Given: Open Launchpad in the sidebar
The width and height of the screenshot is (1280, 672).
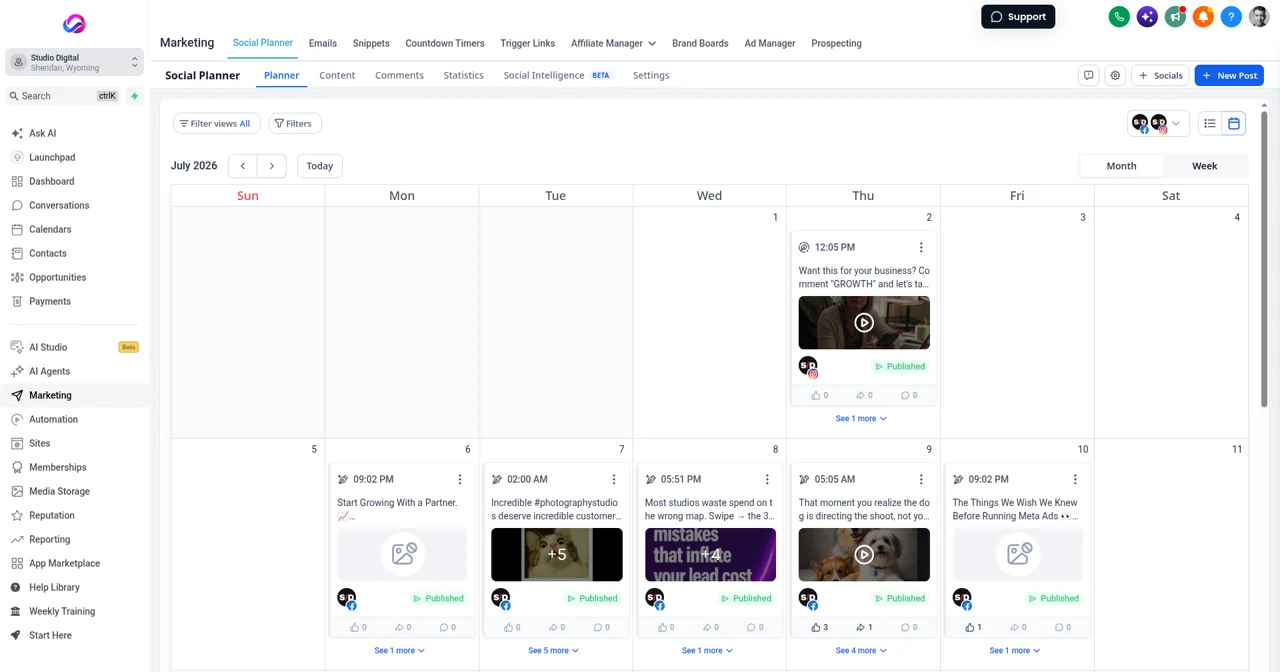Looking at the screenshot, I should 52,157.
